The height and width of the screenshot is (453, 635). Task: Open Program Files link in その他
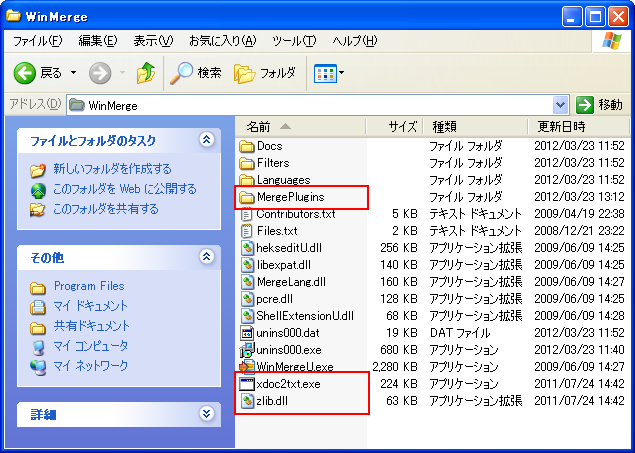pos(89,286)
